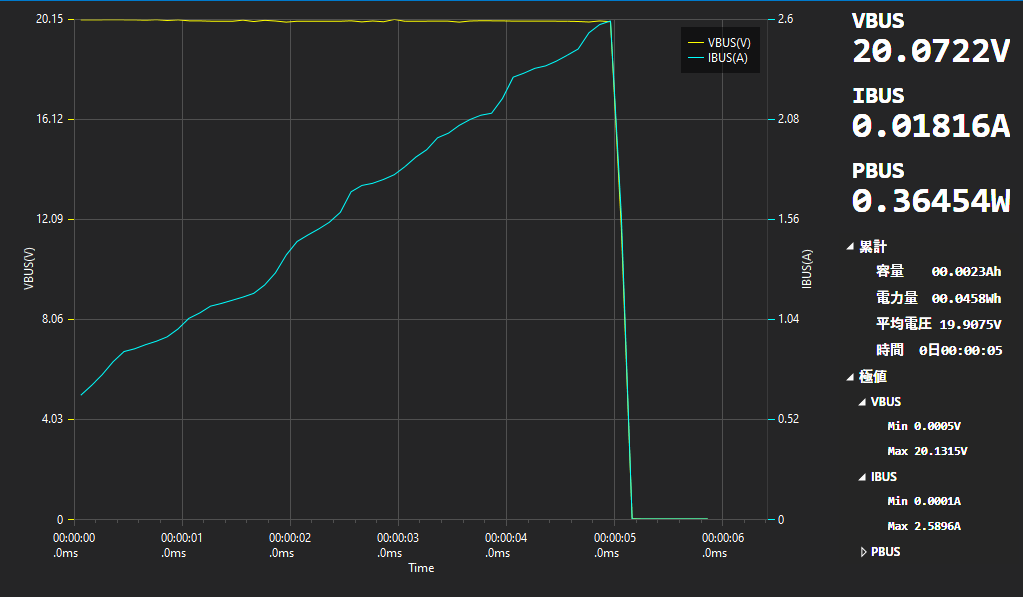Click the 0.36454W power reading
1023x597 pixels.
tap(930, 201)
